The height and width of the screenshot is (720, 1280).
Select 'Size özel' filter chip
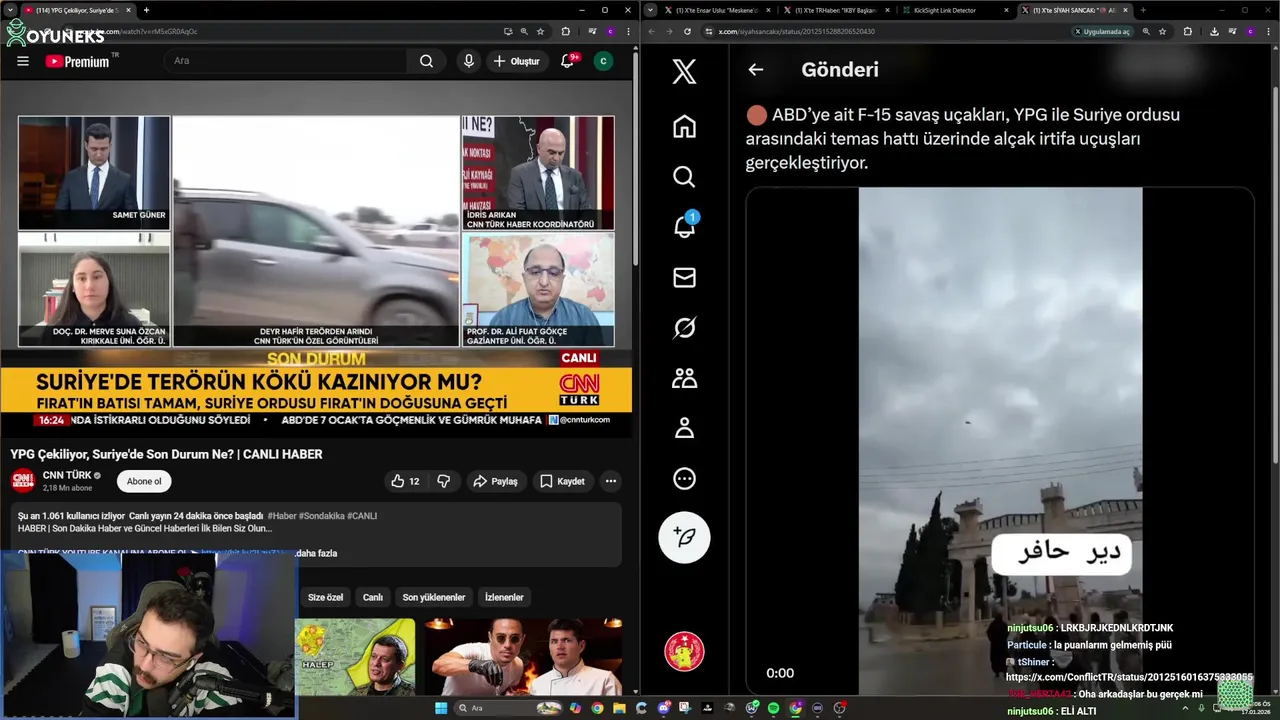325,597
